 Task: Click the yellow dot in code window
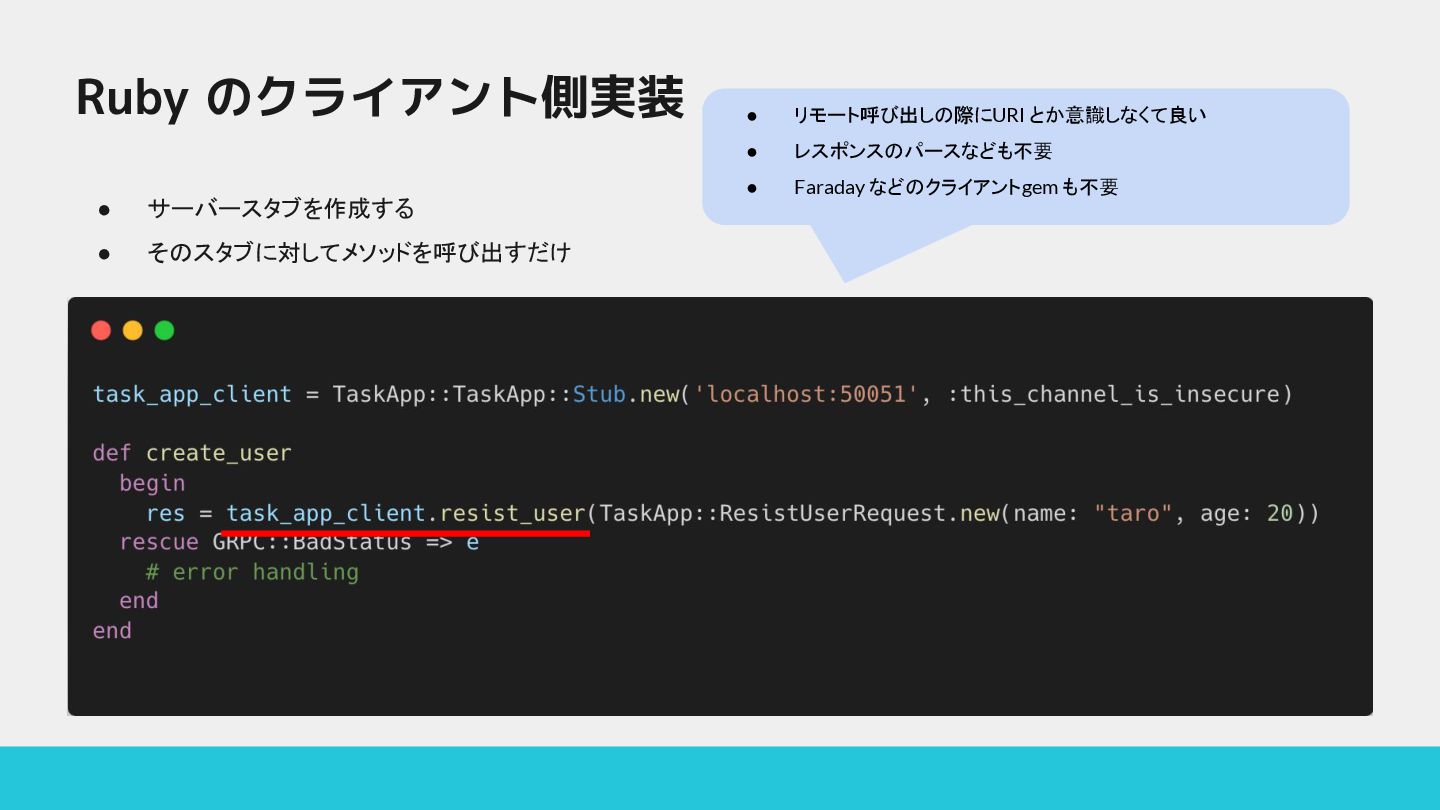click(x=133, y=330)
